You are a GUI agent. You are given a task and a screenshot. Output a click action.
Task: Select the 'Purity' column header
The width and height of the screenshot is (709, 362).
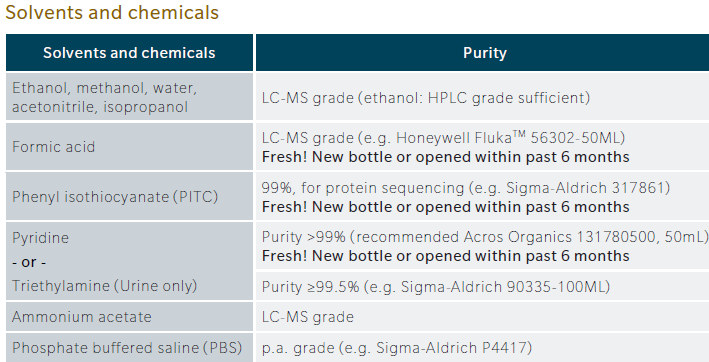coord(482,52)
